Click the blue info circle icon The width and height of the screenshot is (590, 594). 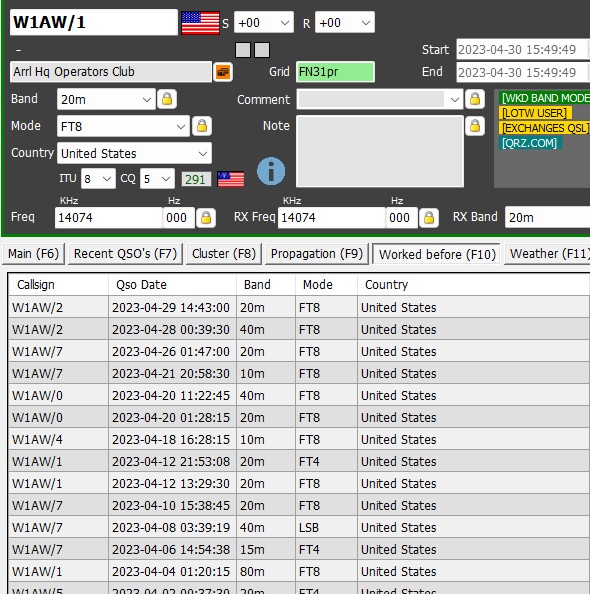pyautogui.click(x=271, y=171)
